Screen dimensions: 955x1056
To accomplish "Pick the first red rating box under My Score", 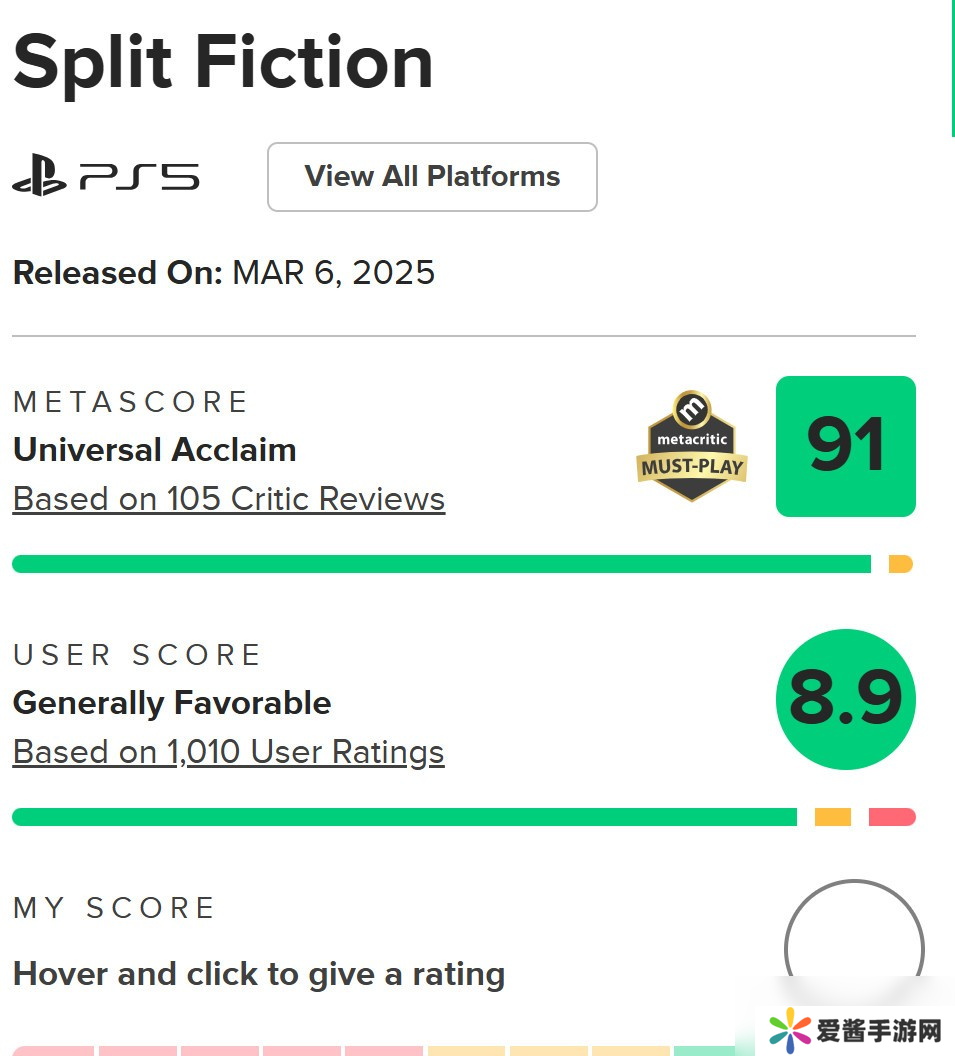I will tap(53, 1050).
